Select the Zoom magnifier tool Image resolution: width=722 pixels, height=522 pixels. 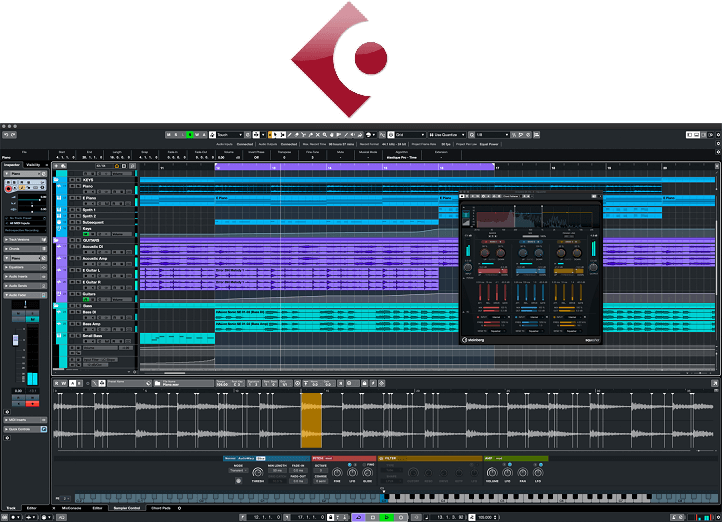tap(325, 135)
